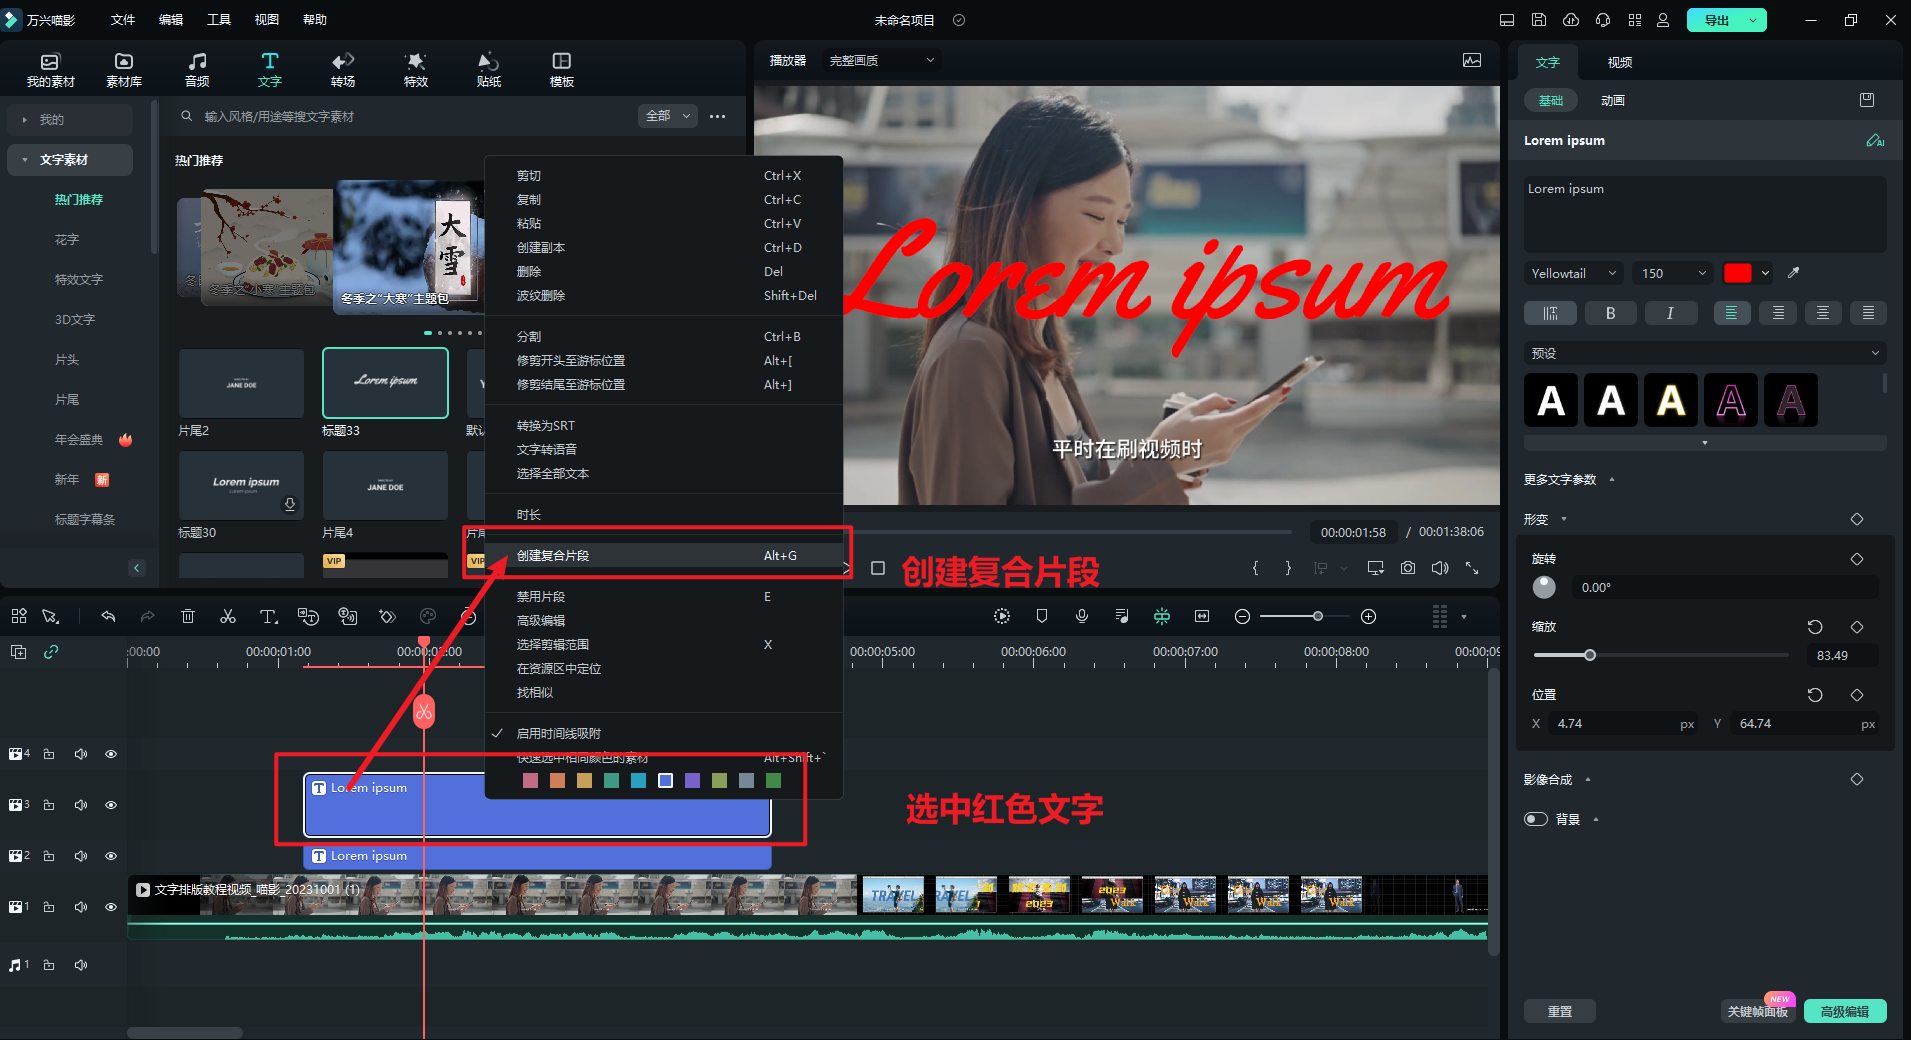Collapse the 文字素材 sidebar section
The height and width of the screenshot is (1040, 1911).
coord(70,160)
